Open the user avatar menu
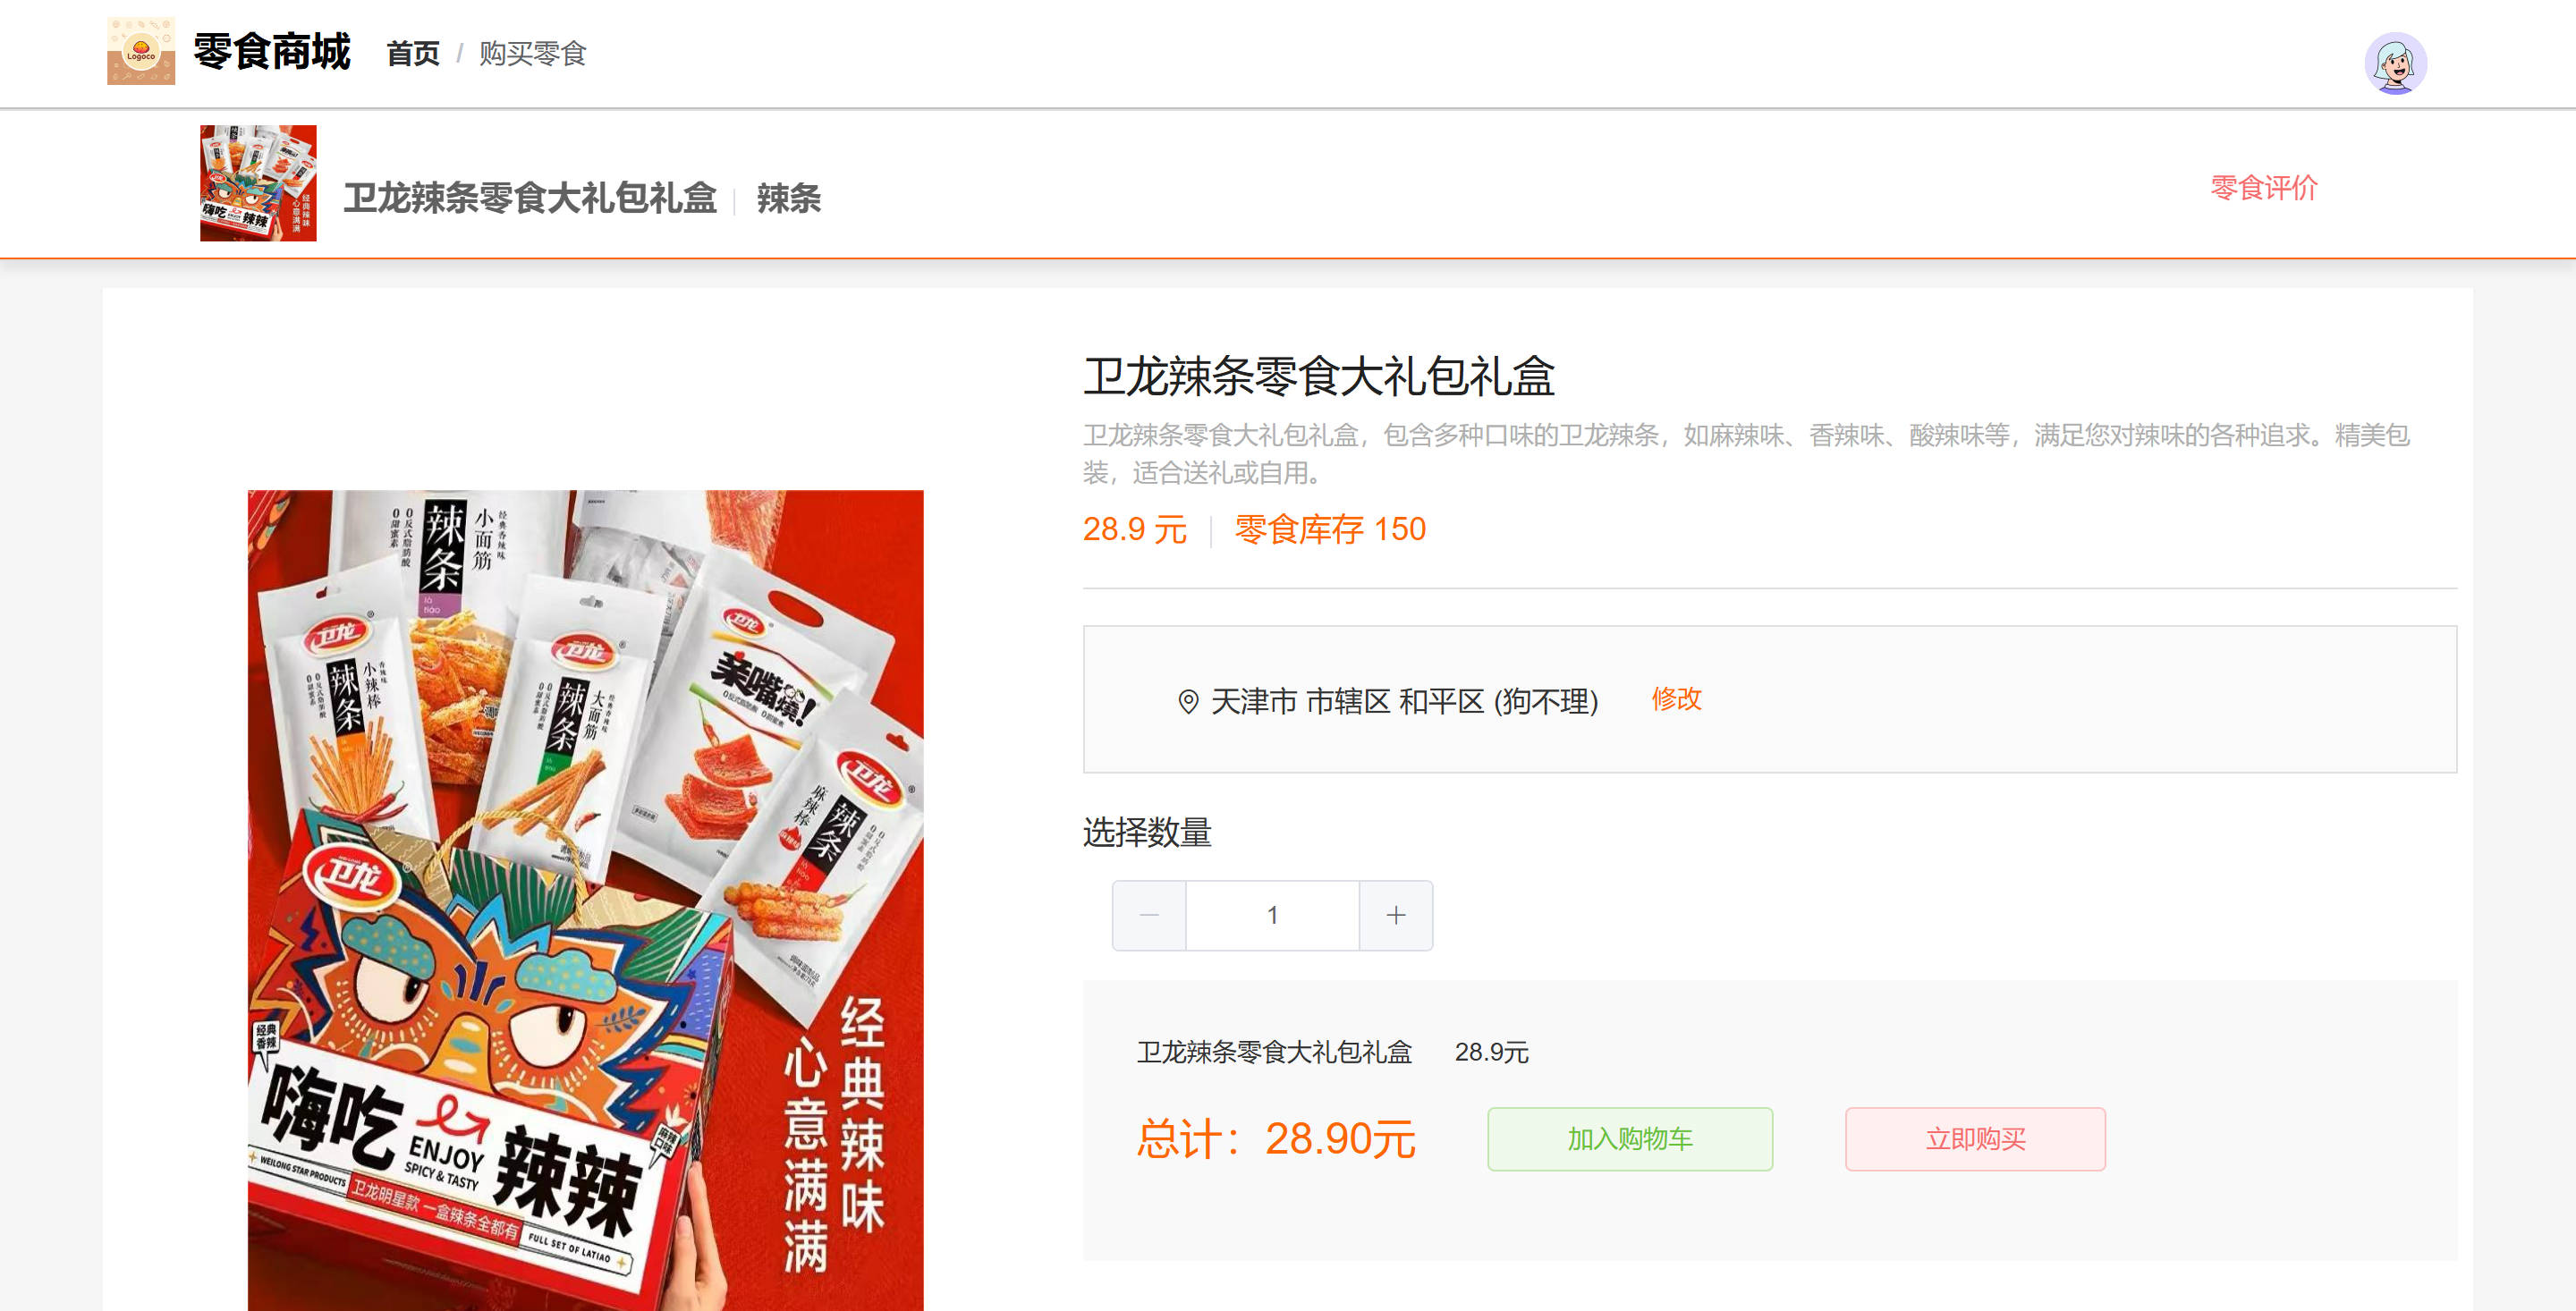 pos(2395,63)
